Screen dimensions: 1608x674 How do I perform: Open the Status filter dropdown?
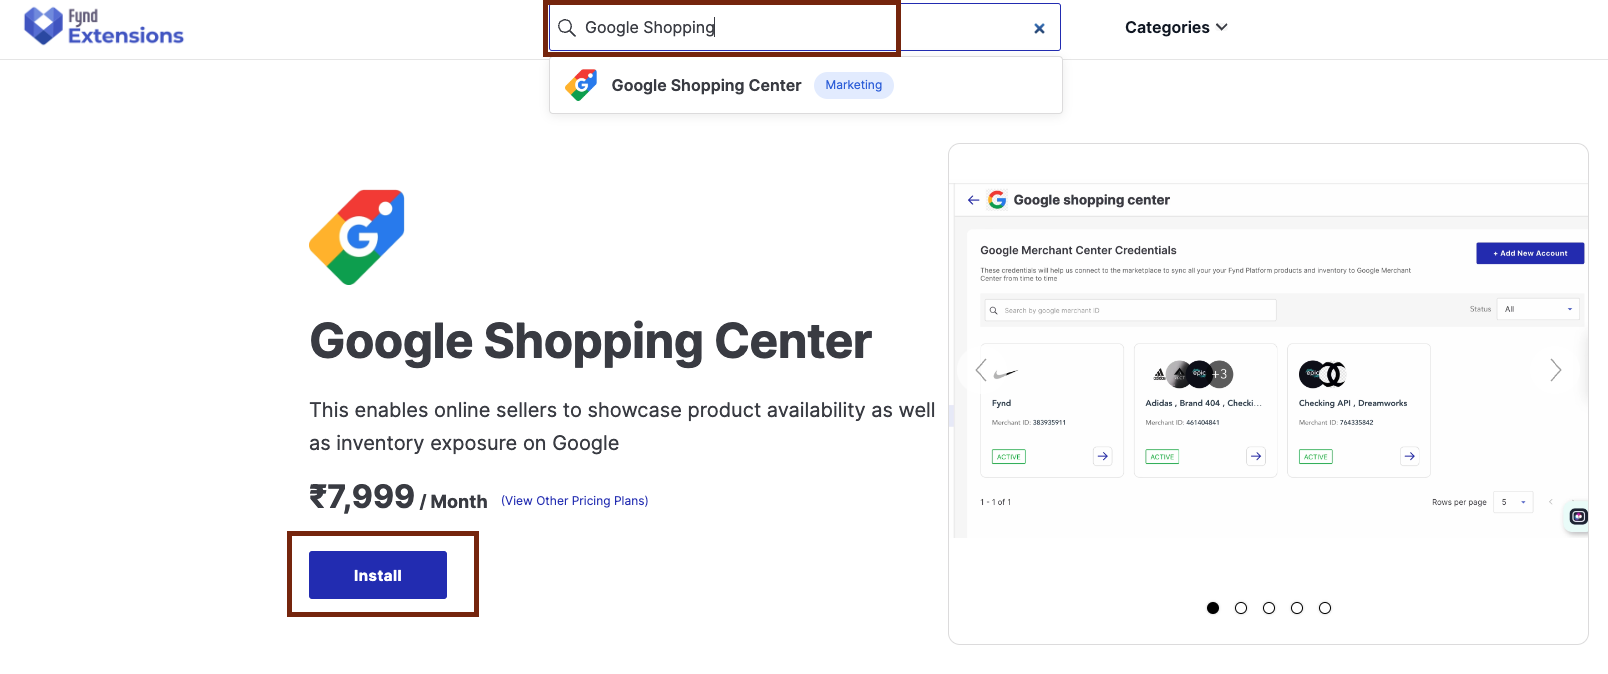point(1537,309)
